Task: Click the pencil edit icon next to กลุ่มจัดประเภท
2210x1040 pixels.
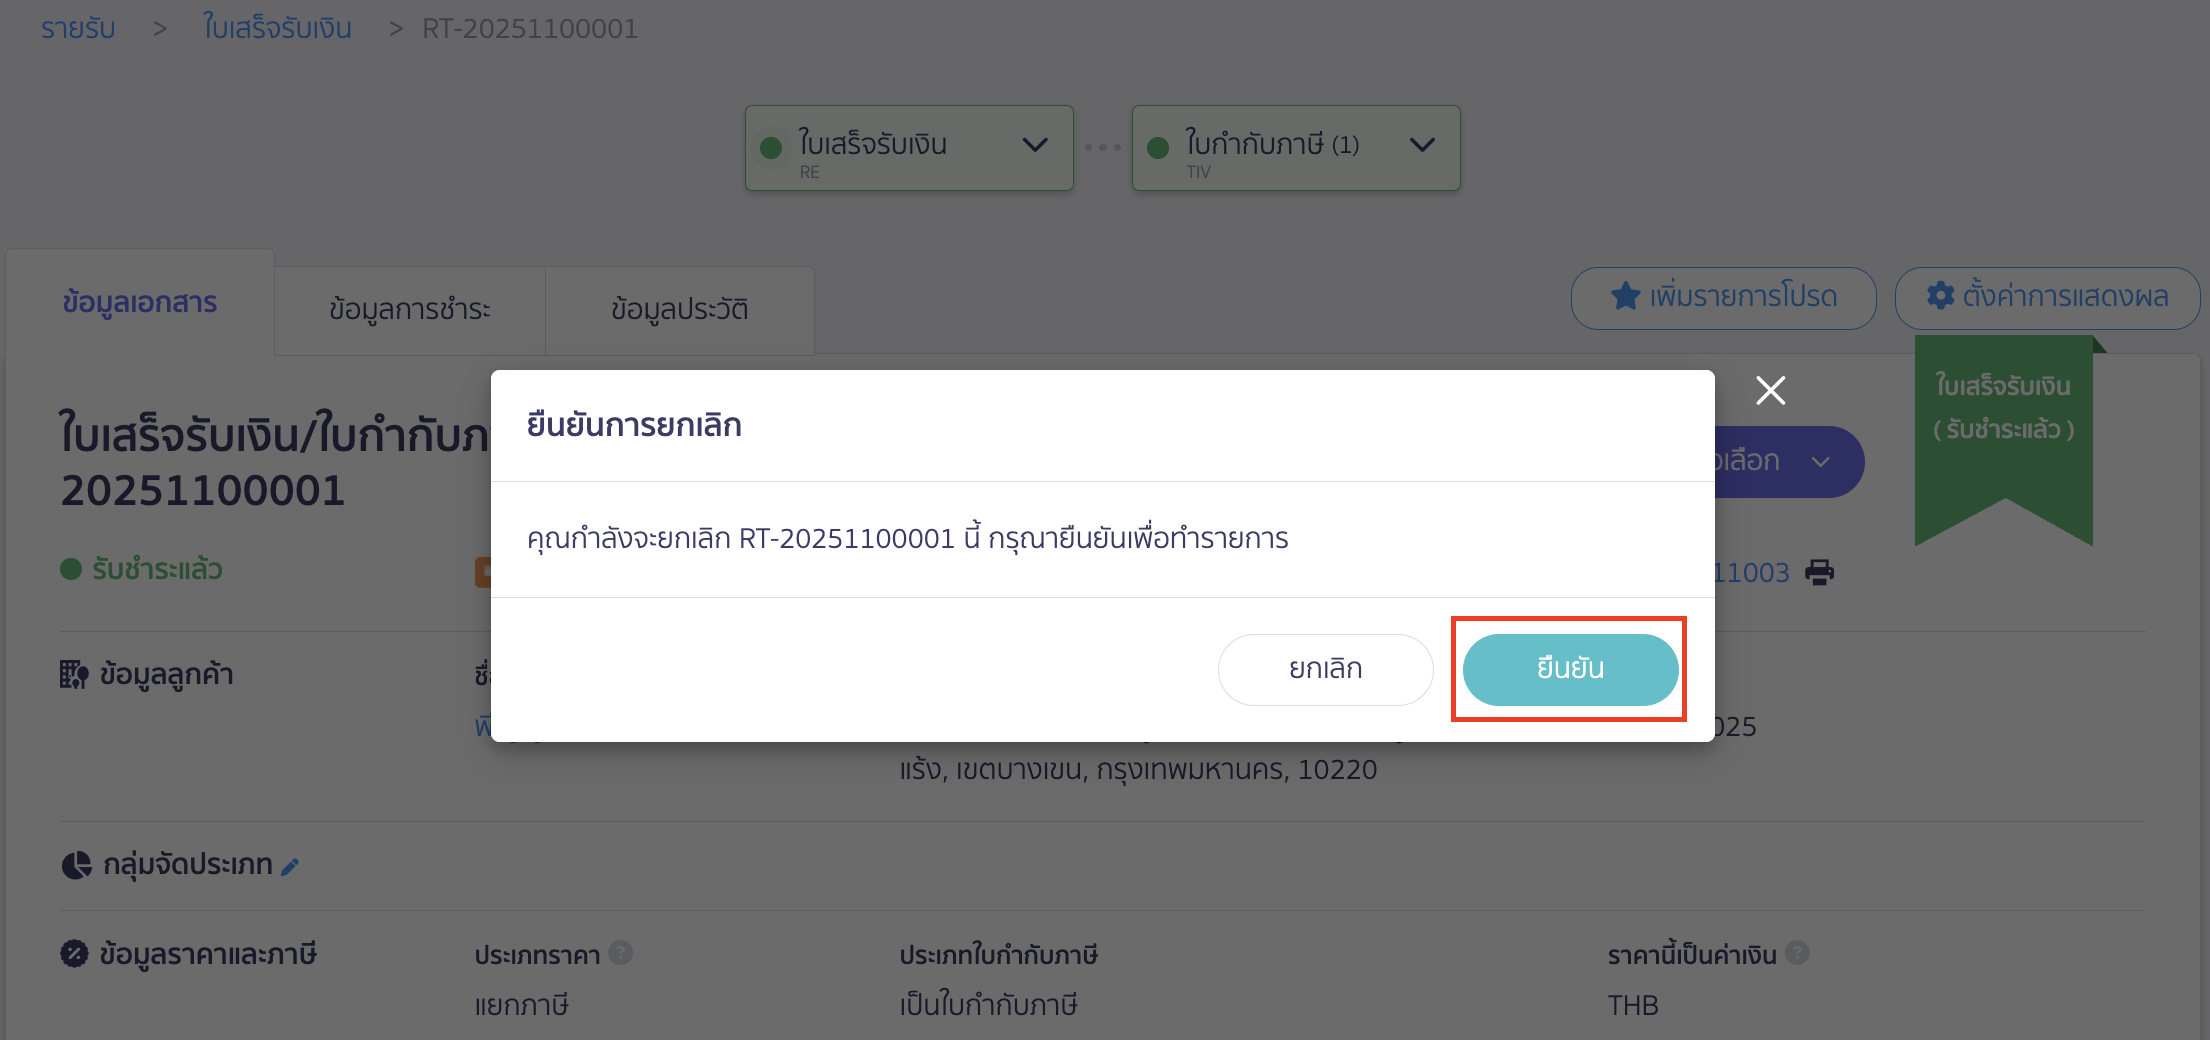Action: click(290, 866)
